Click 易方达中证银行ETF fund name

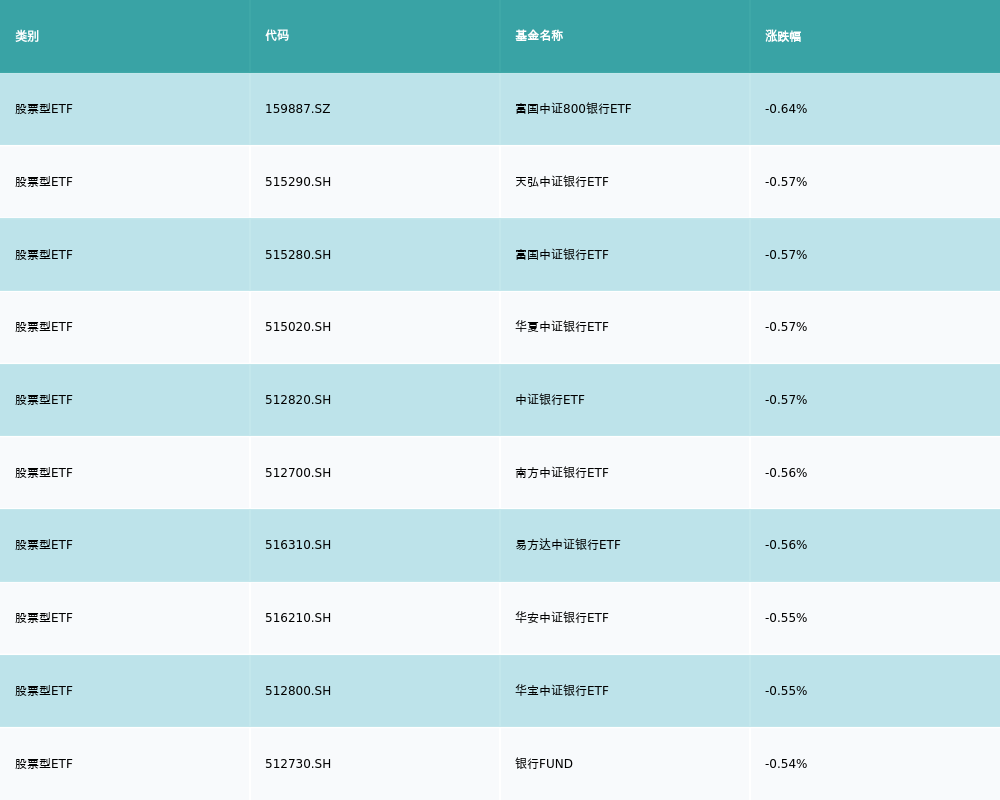point(567,545)
